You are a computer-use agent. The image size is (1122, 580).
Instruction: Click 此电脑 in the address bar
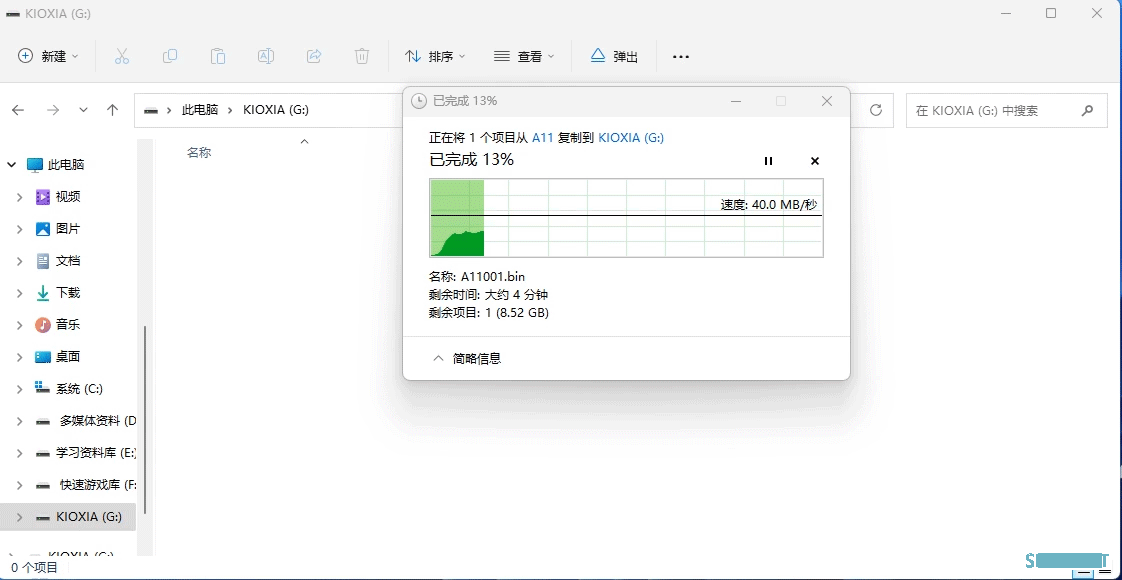pyautogui.click(x=200, y=110)
